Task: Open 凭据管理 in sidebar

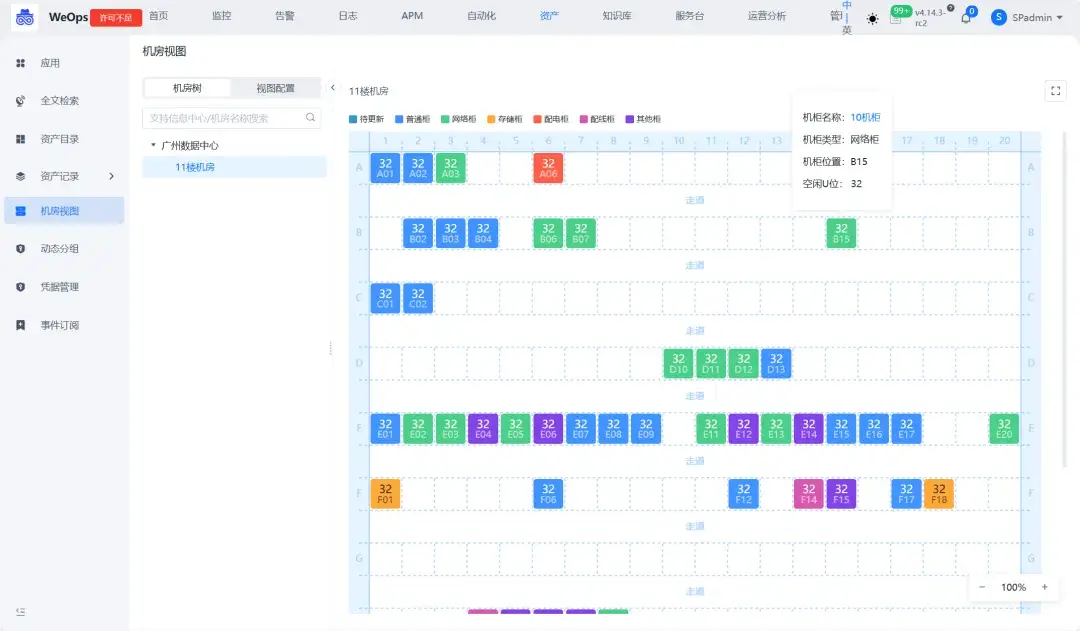Action: (59, 287)
